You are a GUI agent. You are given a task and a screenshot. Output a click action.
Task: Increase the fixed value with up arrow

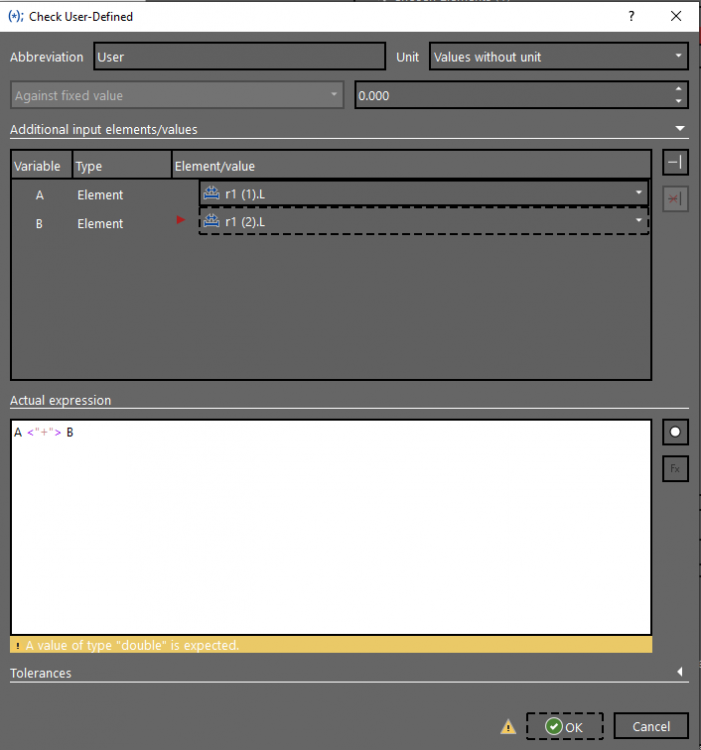point(679,89)
